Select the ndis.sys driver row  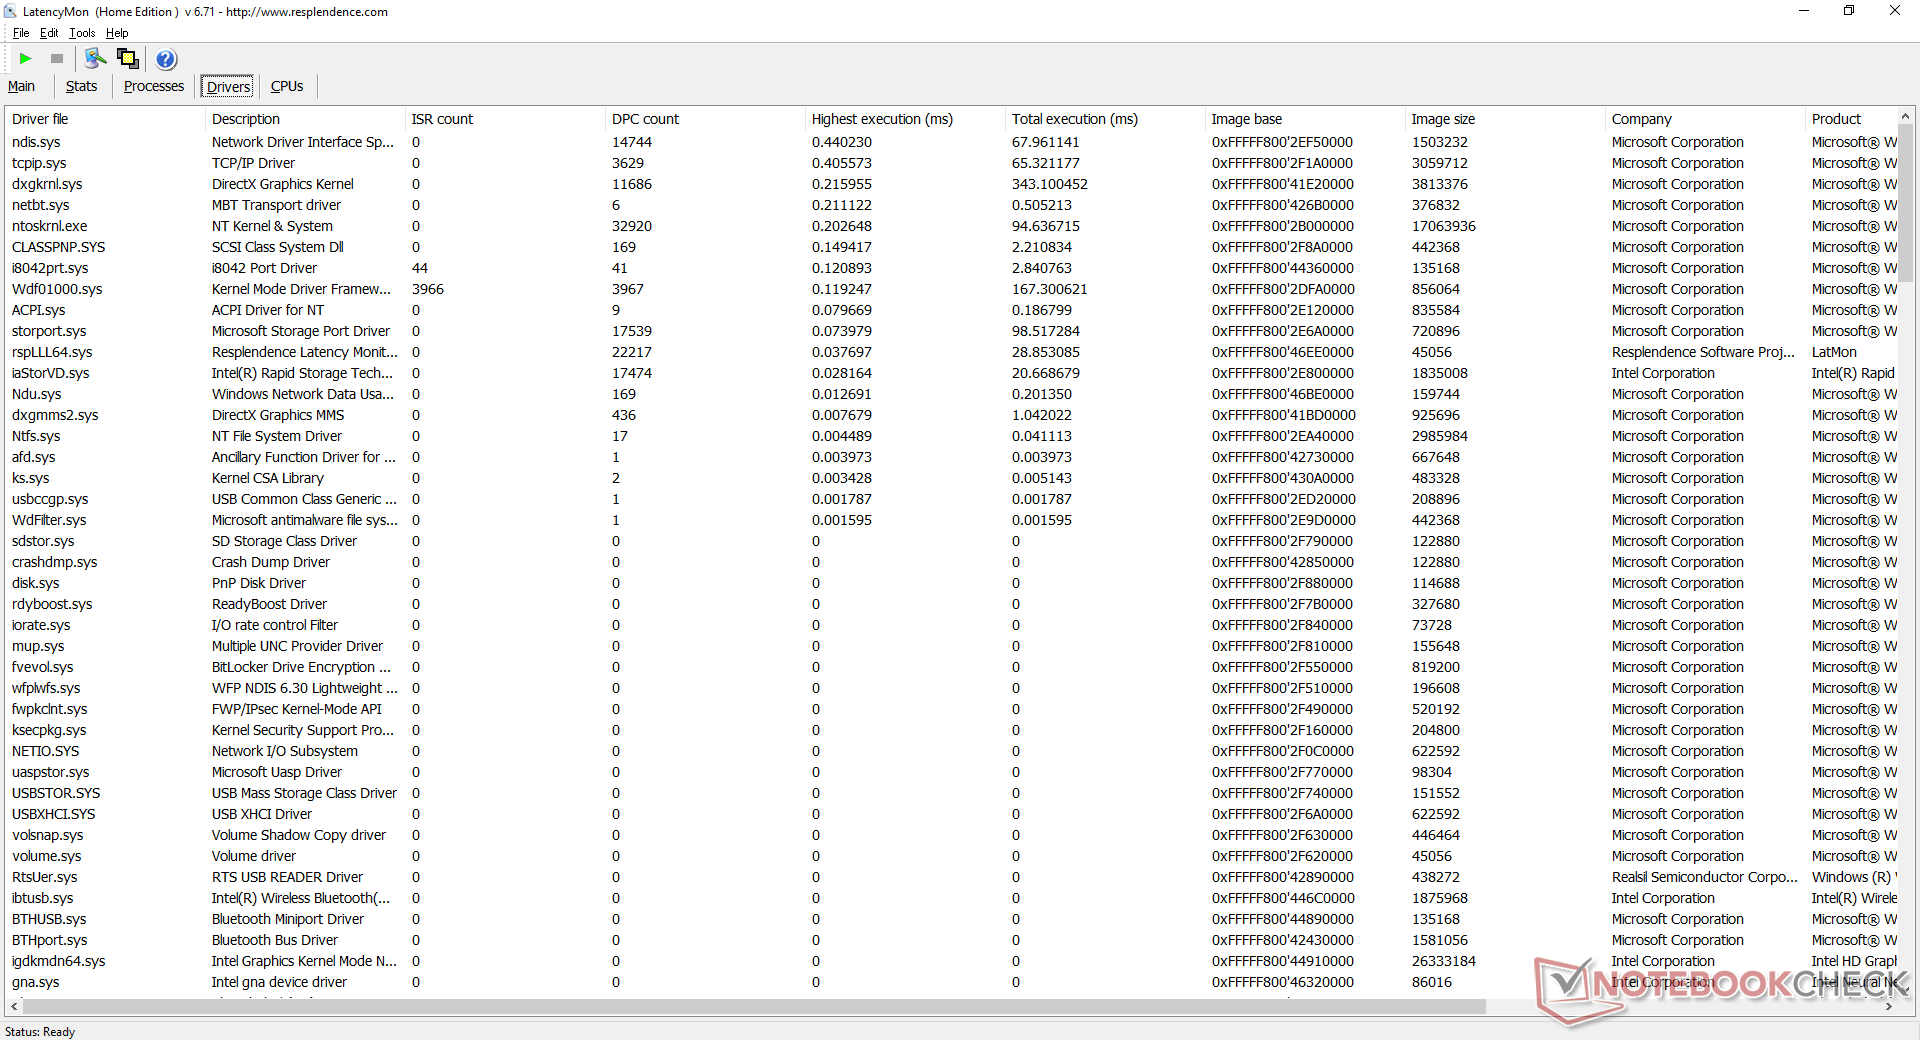(x=951, y=142)
